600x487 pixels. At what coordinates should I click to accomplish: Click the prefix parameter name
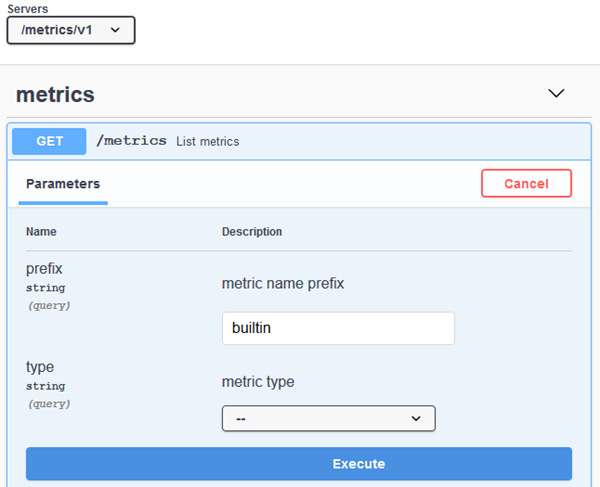click(x=43, y=269)
